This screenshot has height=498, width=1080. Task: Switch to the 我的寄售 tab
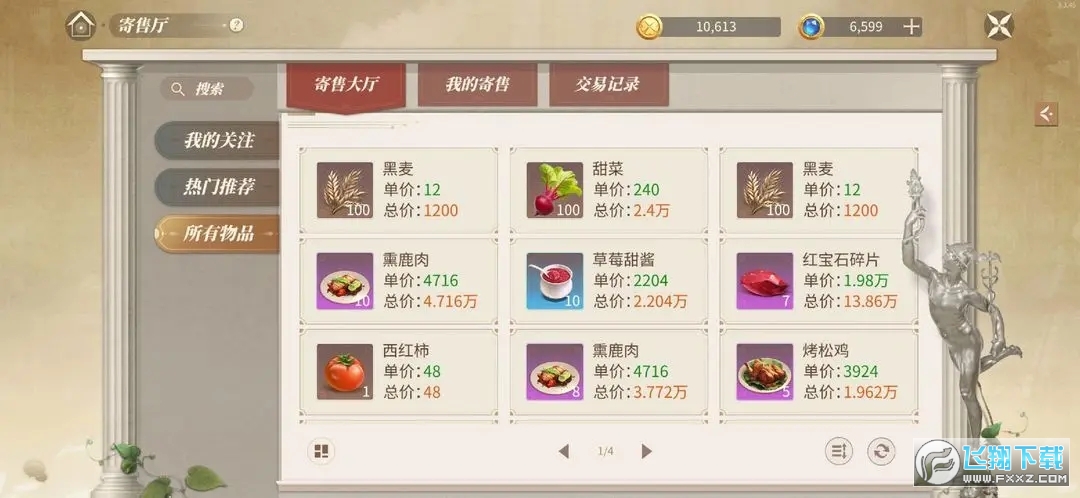[x=477, y=85]
